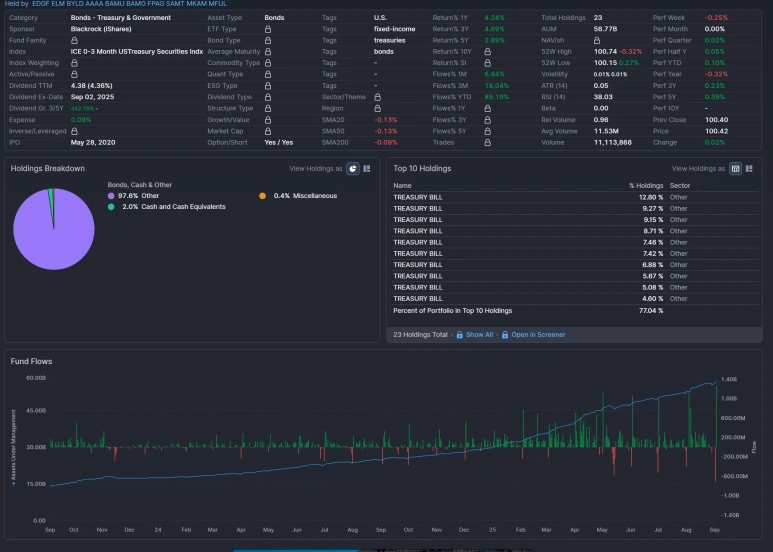Screen dimensions: 773x552
Task: Select table view icon in Top 10 Holdings
Action: 736,169
